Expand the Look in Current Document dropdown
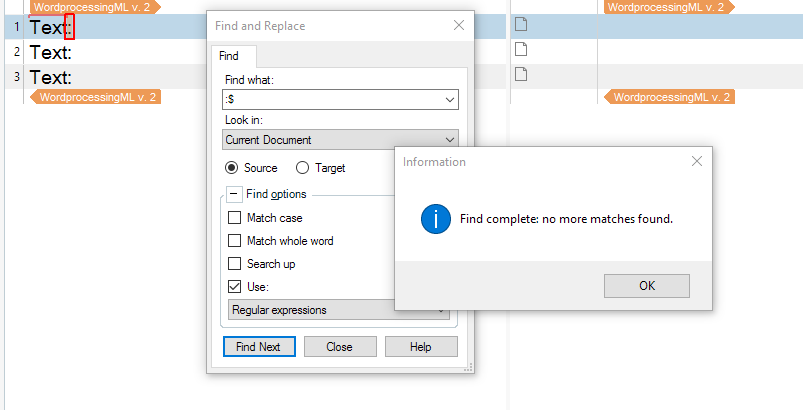 tap(449, 140)
